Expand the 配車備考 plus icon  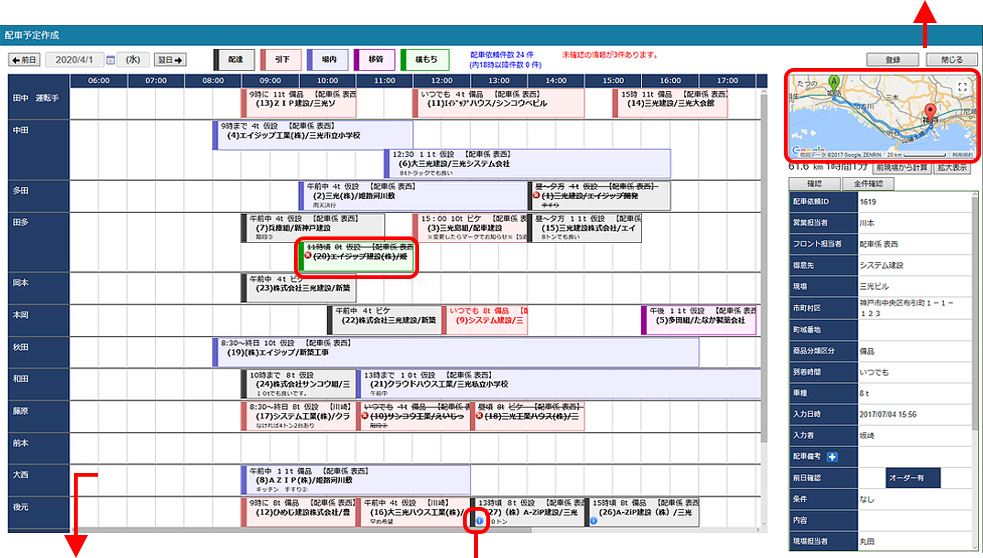tap(832, 457)
